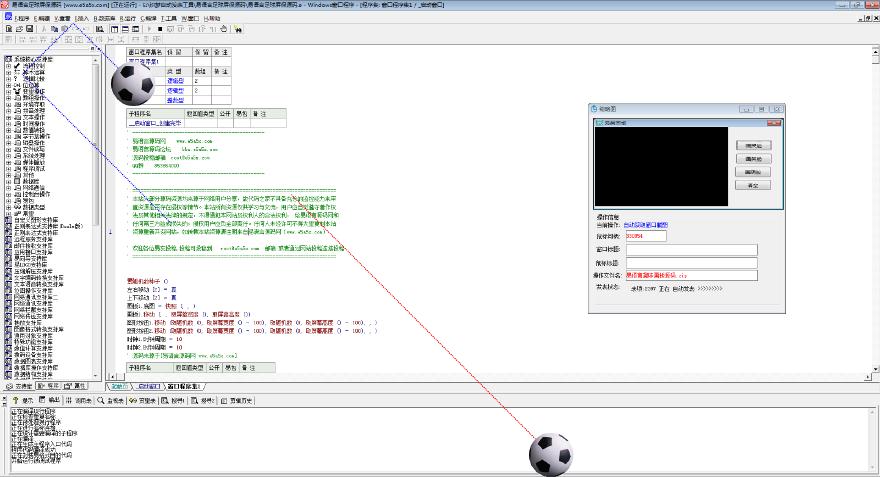Expand the 逻辑比较 tree node
Image resolution: width=880 pixels, height=477 pixels.
pyautogui.click(x=8, y=79)
